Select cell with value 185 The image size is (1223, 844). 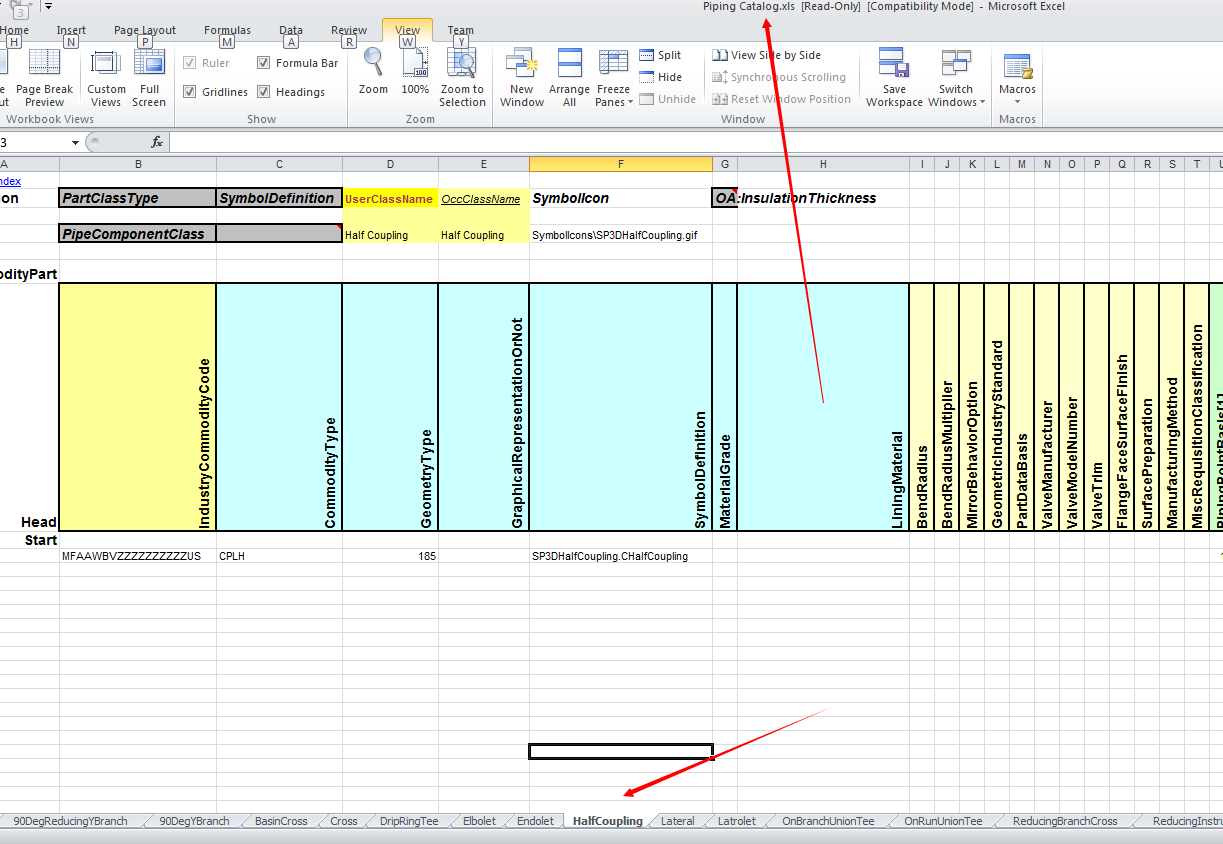[390, 556]
